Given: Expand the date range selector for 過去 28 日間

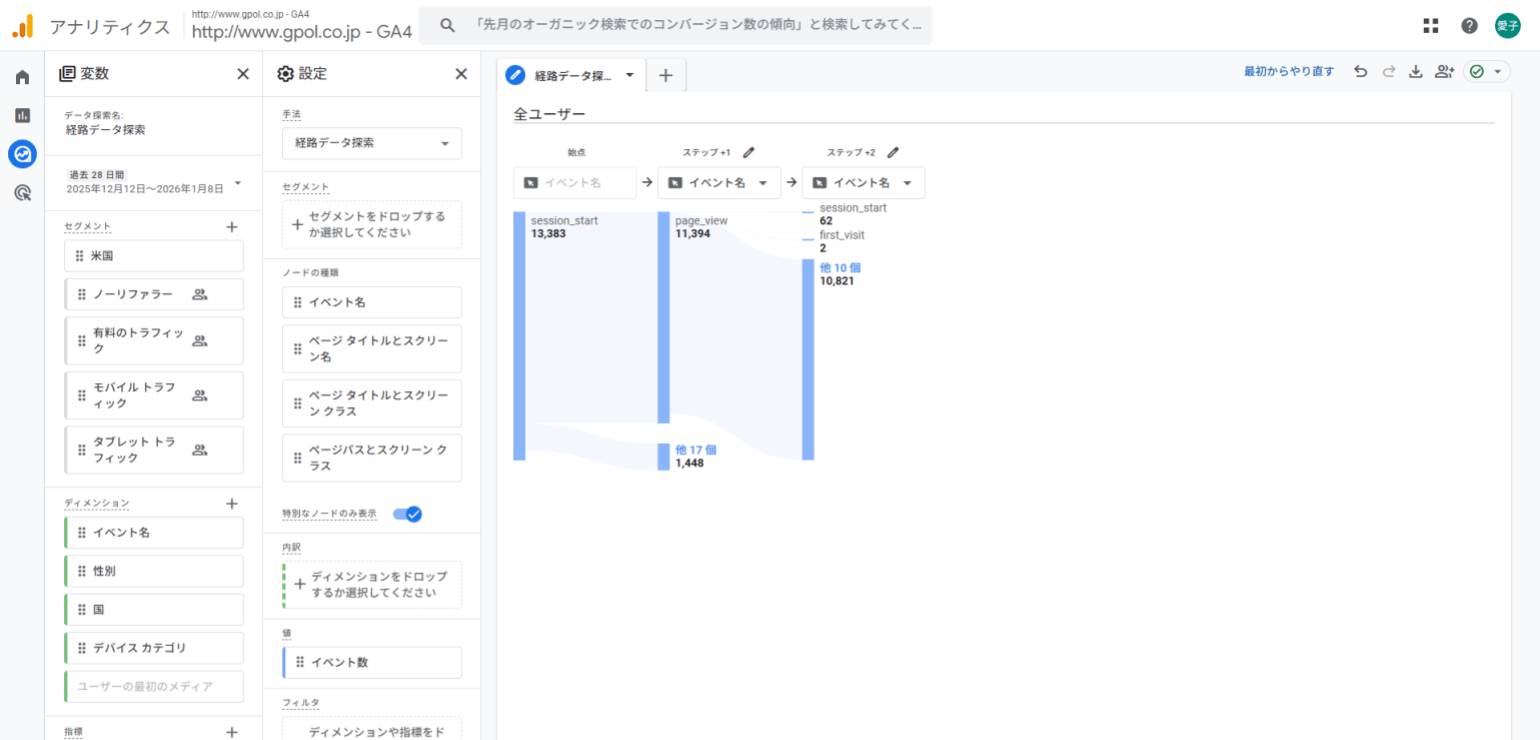Looking at the screenshot, I should tap(237, 184).
